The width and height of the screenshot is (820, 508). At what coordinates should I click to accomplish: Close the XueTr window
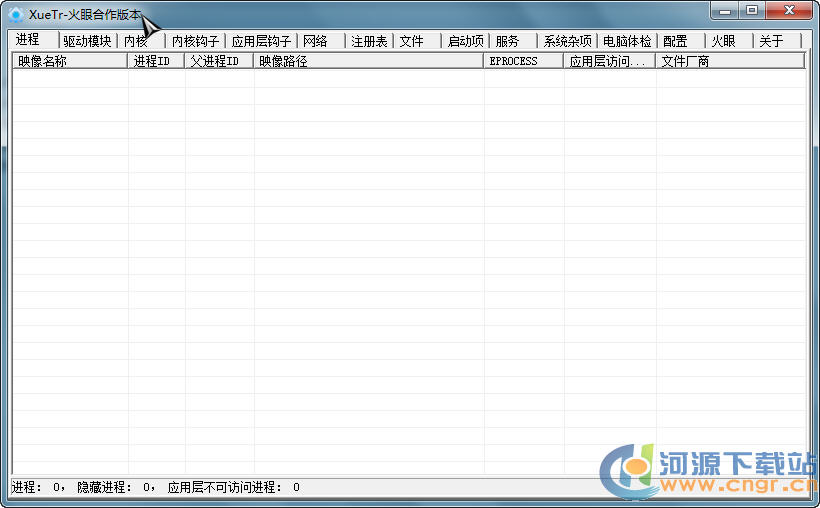click(x=789, y=10)
